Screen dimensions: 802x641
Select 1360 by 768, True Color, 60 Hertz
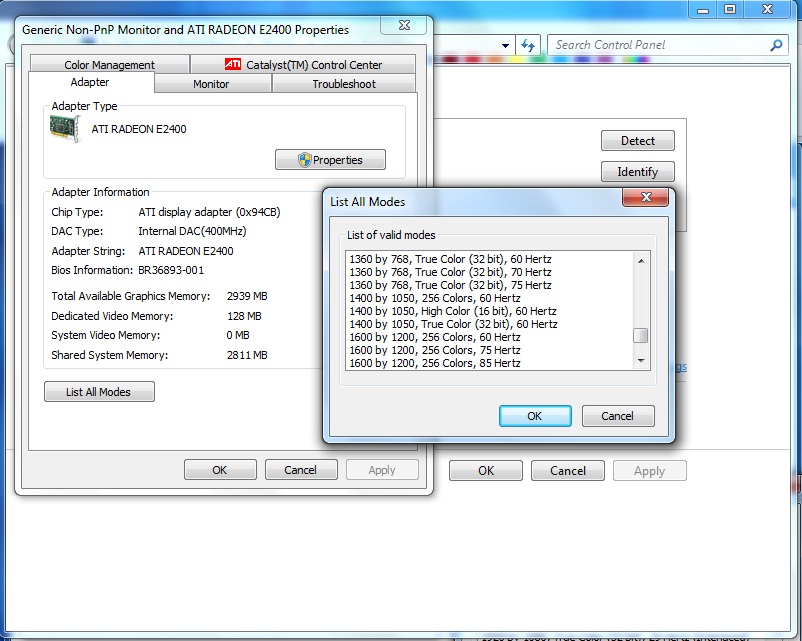451,259
